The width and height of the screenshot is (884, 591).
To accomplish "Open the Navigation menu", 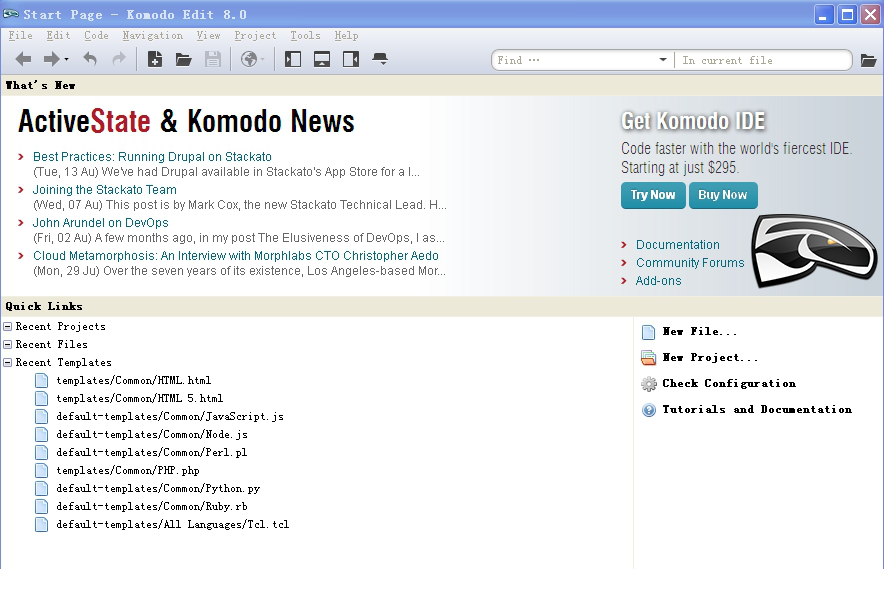I will tap(153, 36).
